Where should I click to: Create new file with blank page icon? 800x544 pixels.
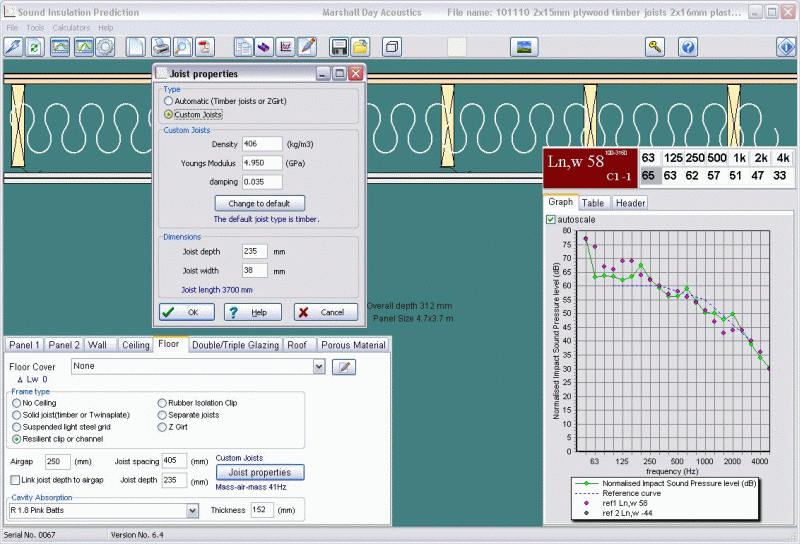(x=136, y=47)
